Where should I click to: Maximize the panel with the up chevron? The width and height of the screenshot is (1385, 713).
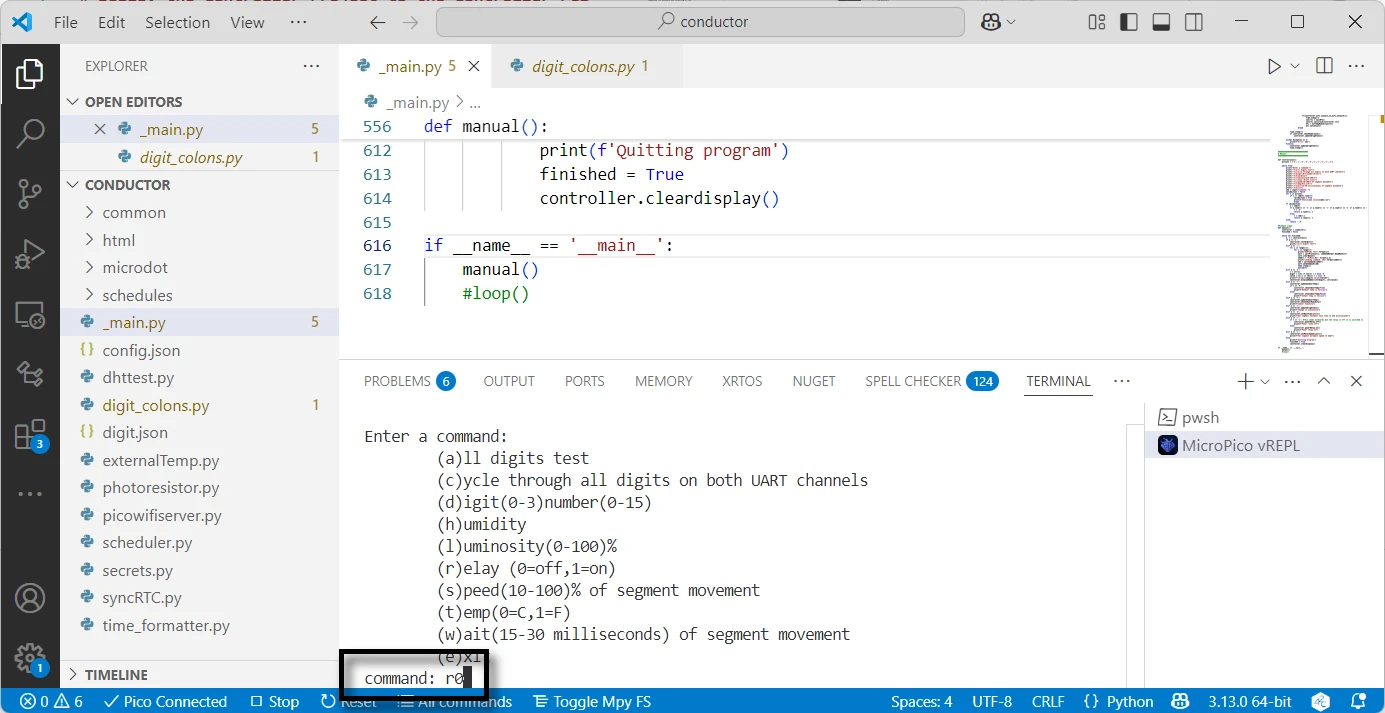(x=1324, y=381)
